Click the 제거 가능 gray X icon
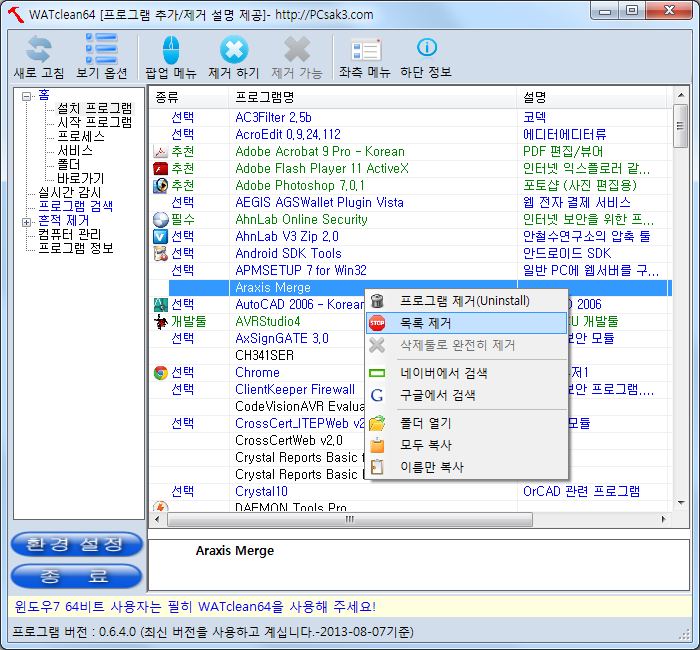The height and width of the screenshot is (650, 700). pos(297,49)
